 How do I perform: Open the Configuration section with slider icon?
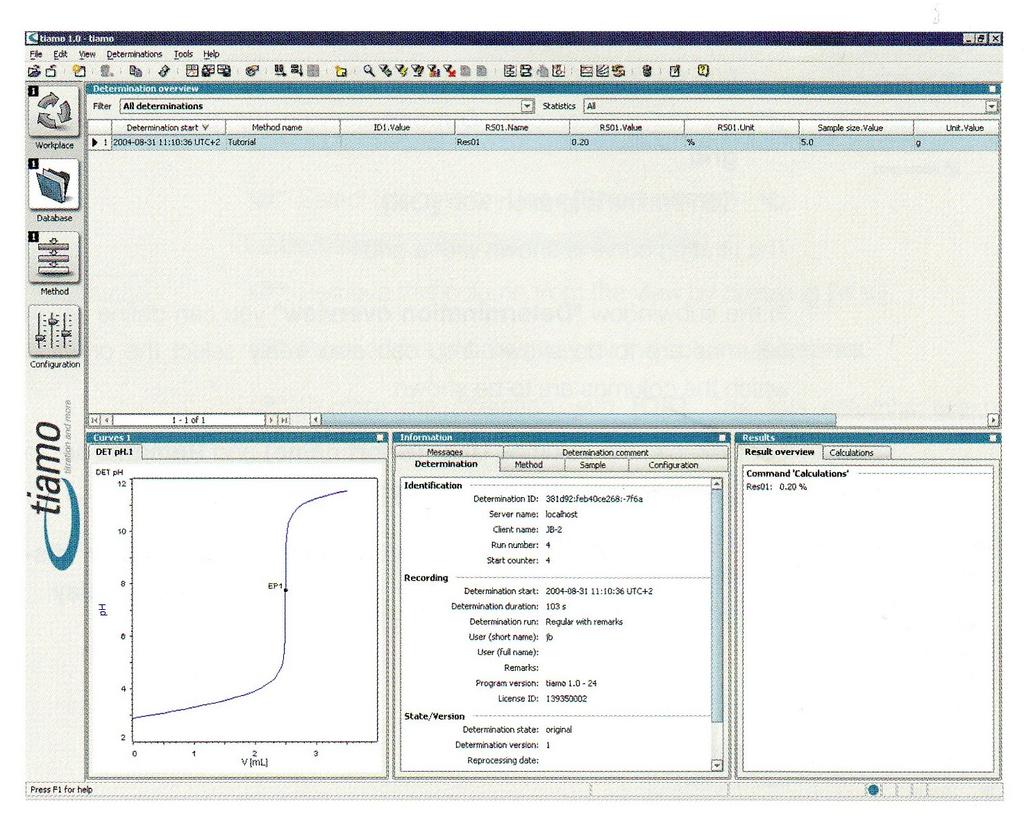(54, 330)
